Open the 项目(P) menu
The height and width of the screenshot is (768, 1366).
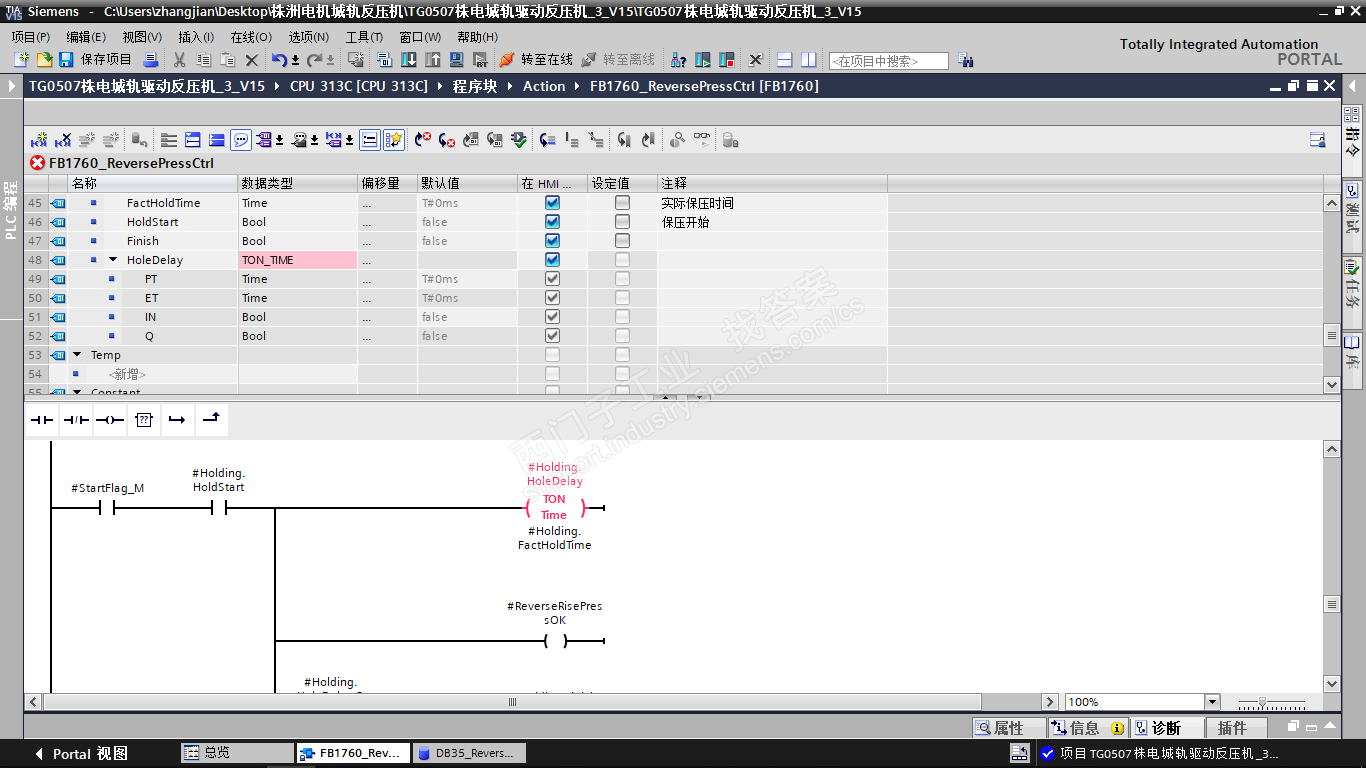click(x=31, y=37)
